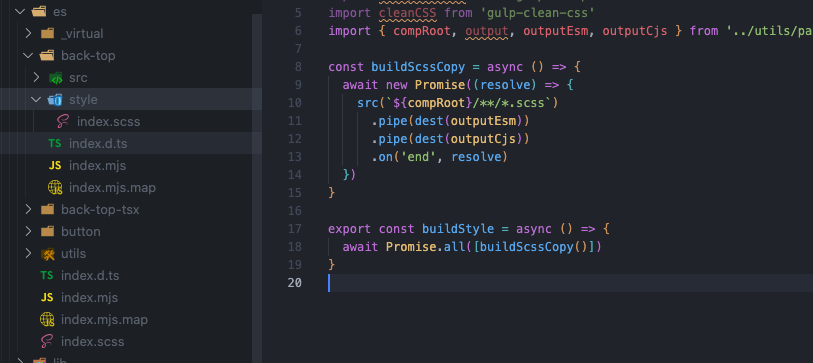The image size is (813, 363).
Task: Collapse the es folder chevron
Action: tap(20, 11)
